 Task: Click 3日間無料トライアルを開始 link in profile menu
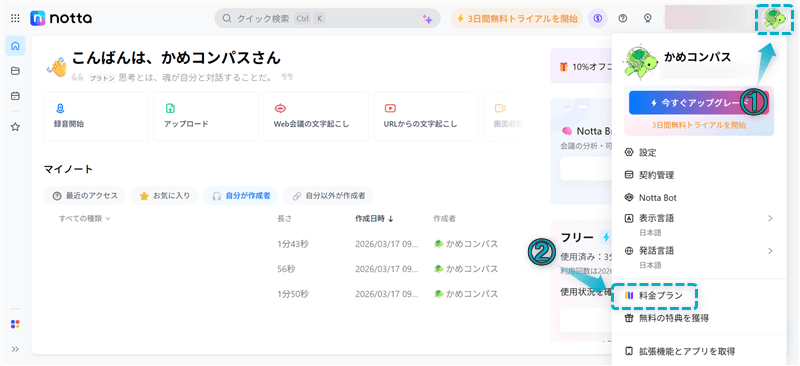tap(698, 125)
